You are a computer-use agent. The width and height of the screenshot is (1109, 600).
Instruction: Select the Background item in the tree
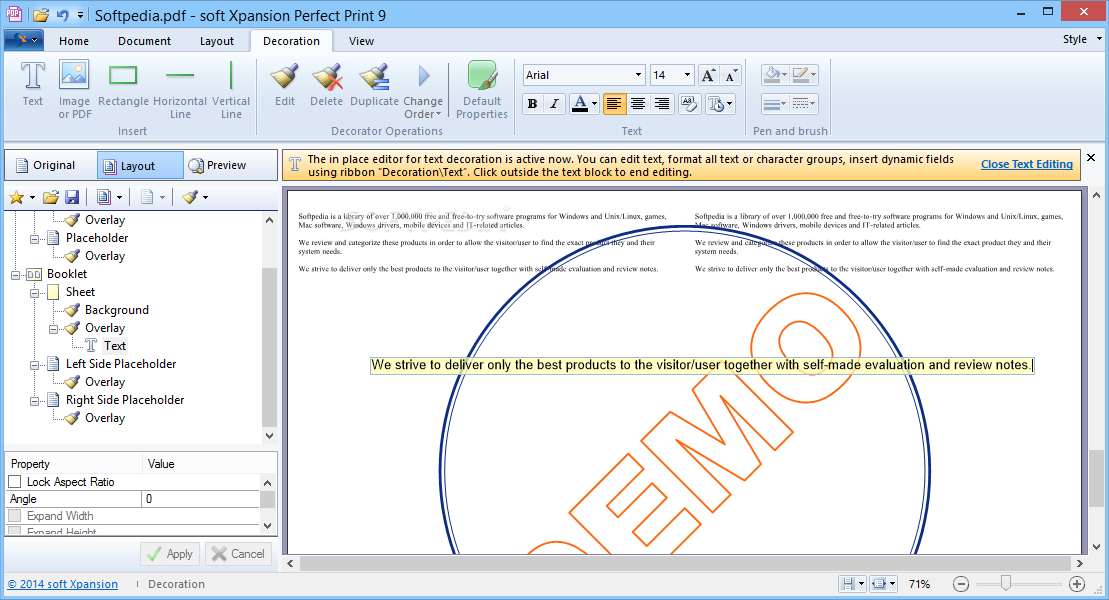coord(117,310)
